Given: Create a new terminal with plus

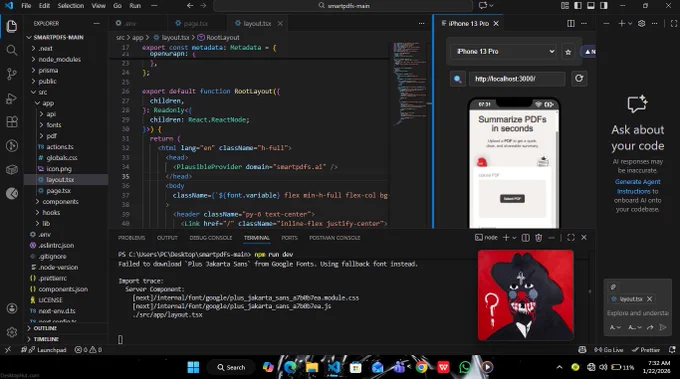Looking at the screenshot, I should pyautogui.click(x=506, y=238).
